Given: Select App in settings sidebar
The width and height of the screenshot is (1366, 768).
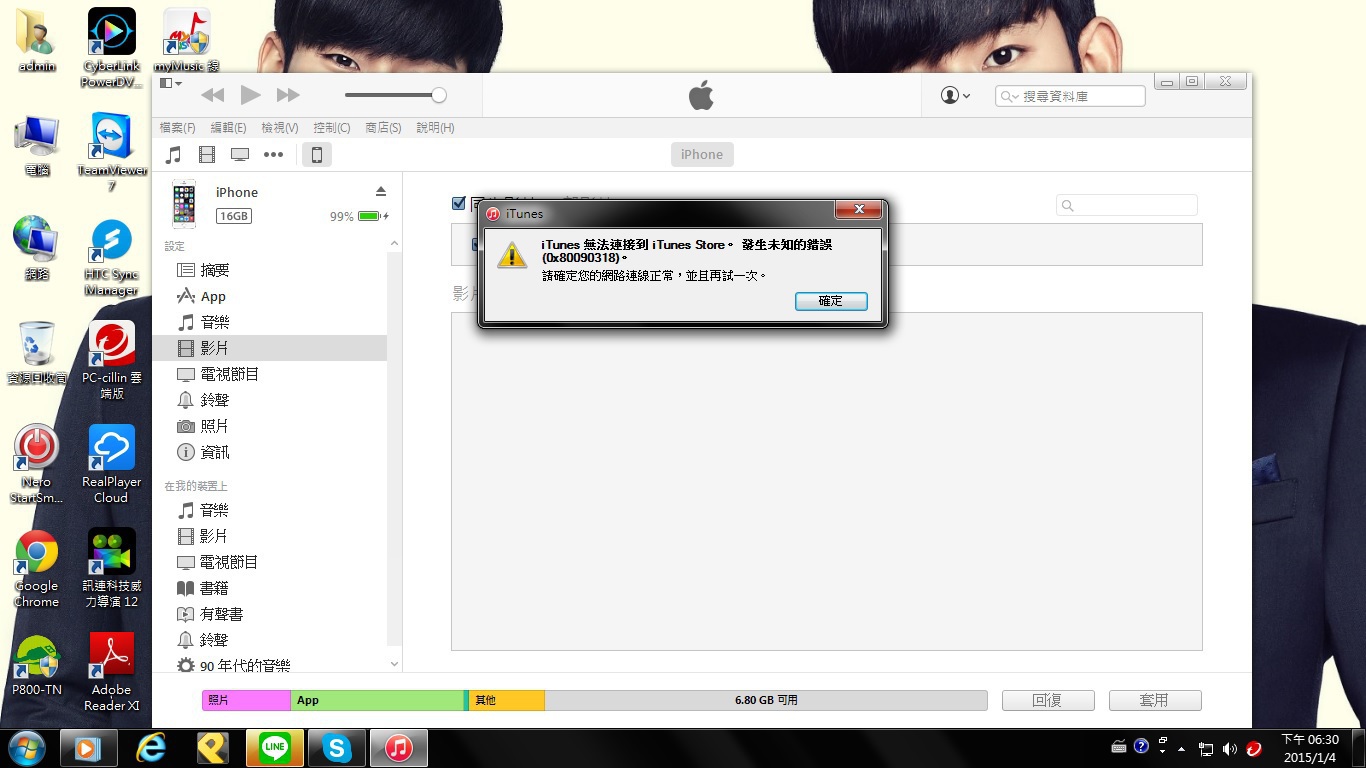Looking at the screenshot, I should click(269, 296).
